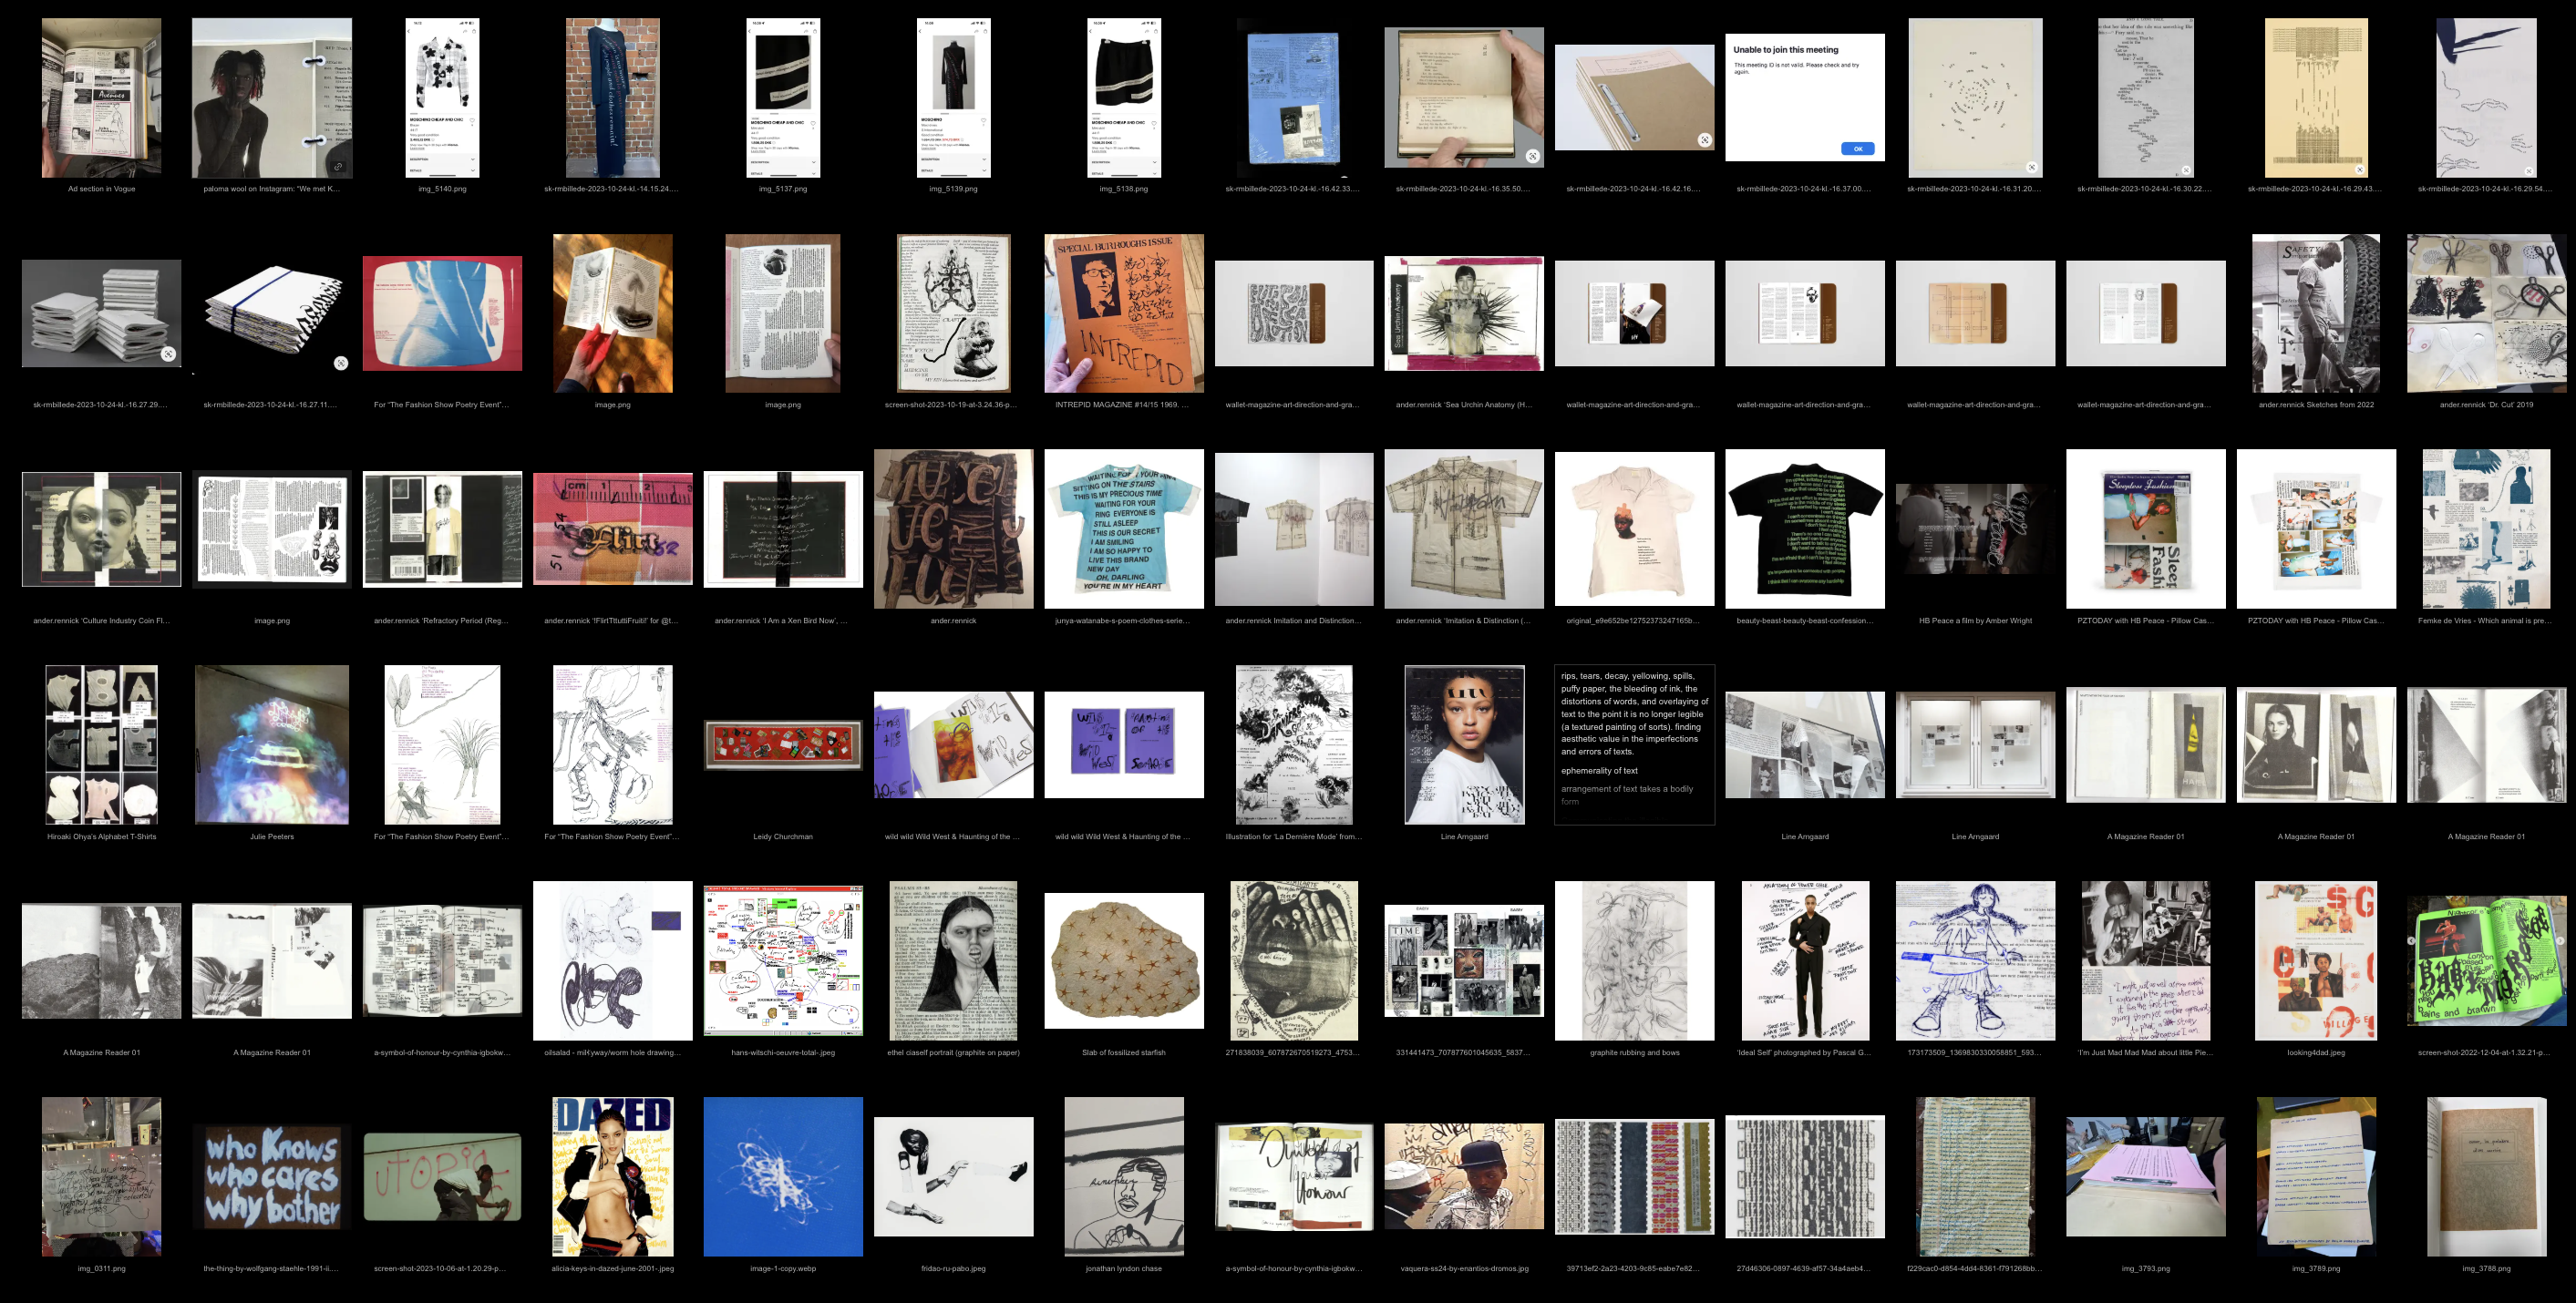Screen dimensions: 2576x1303
Task: Click lens icon on hand-held open book image
Action: pyautogui.click(x=1531, y=156)
